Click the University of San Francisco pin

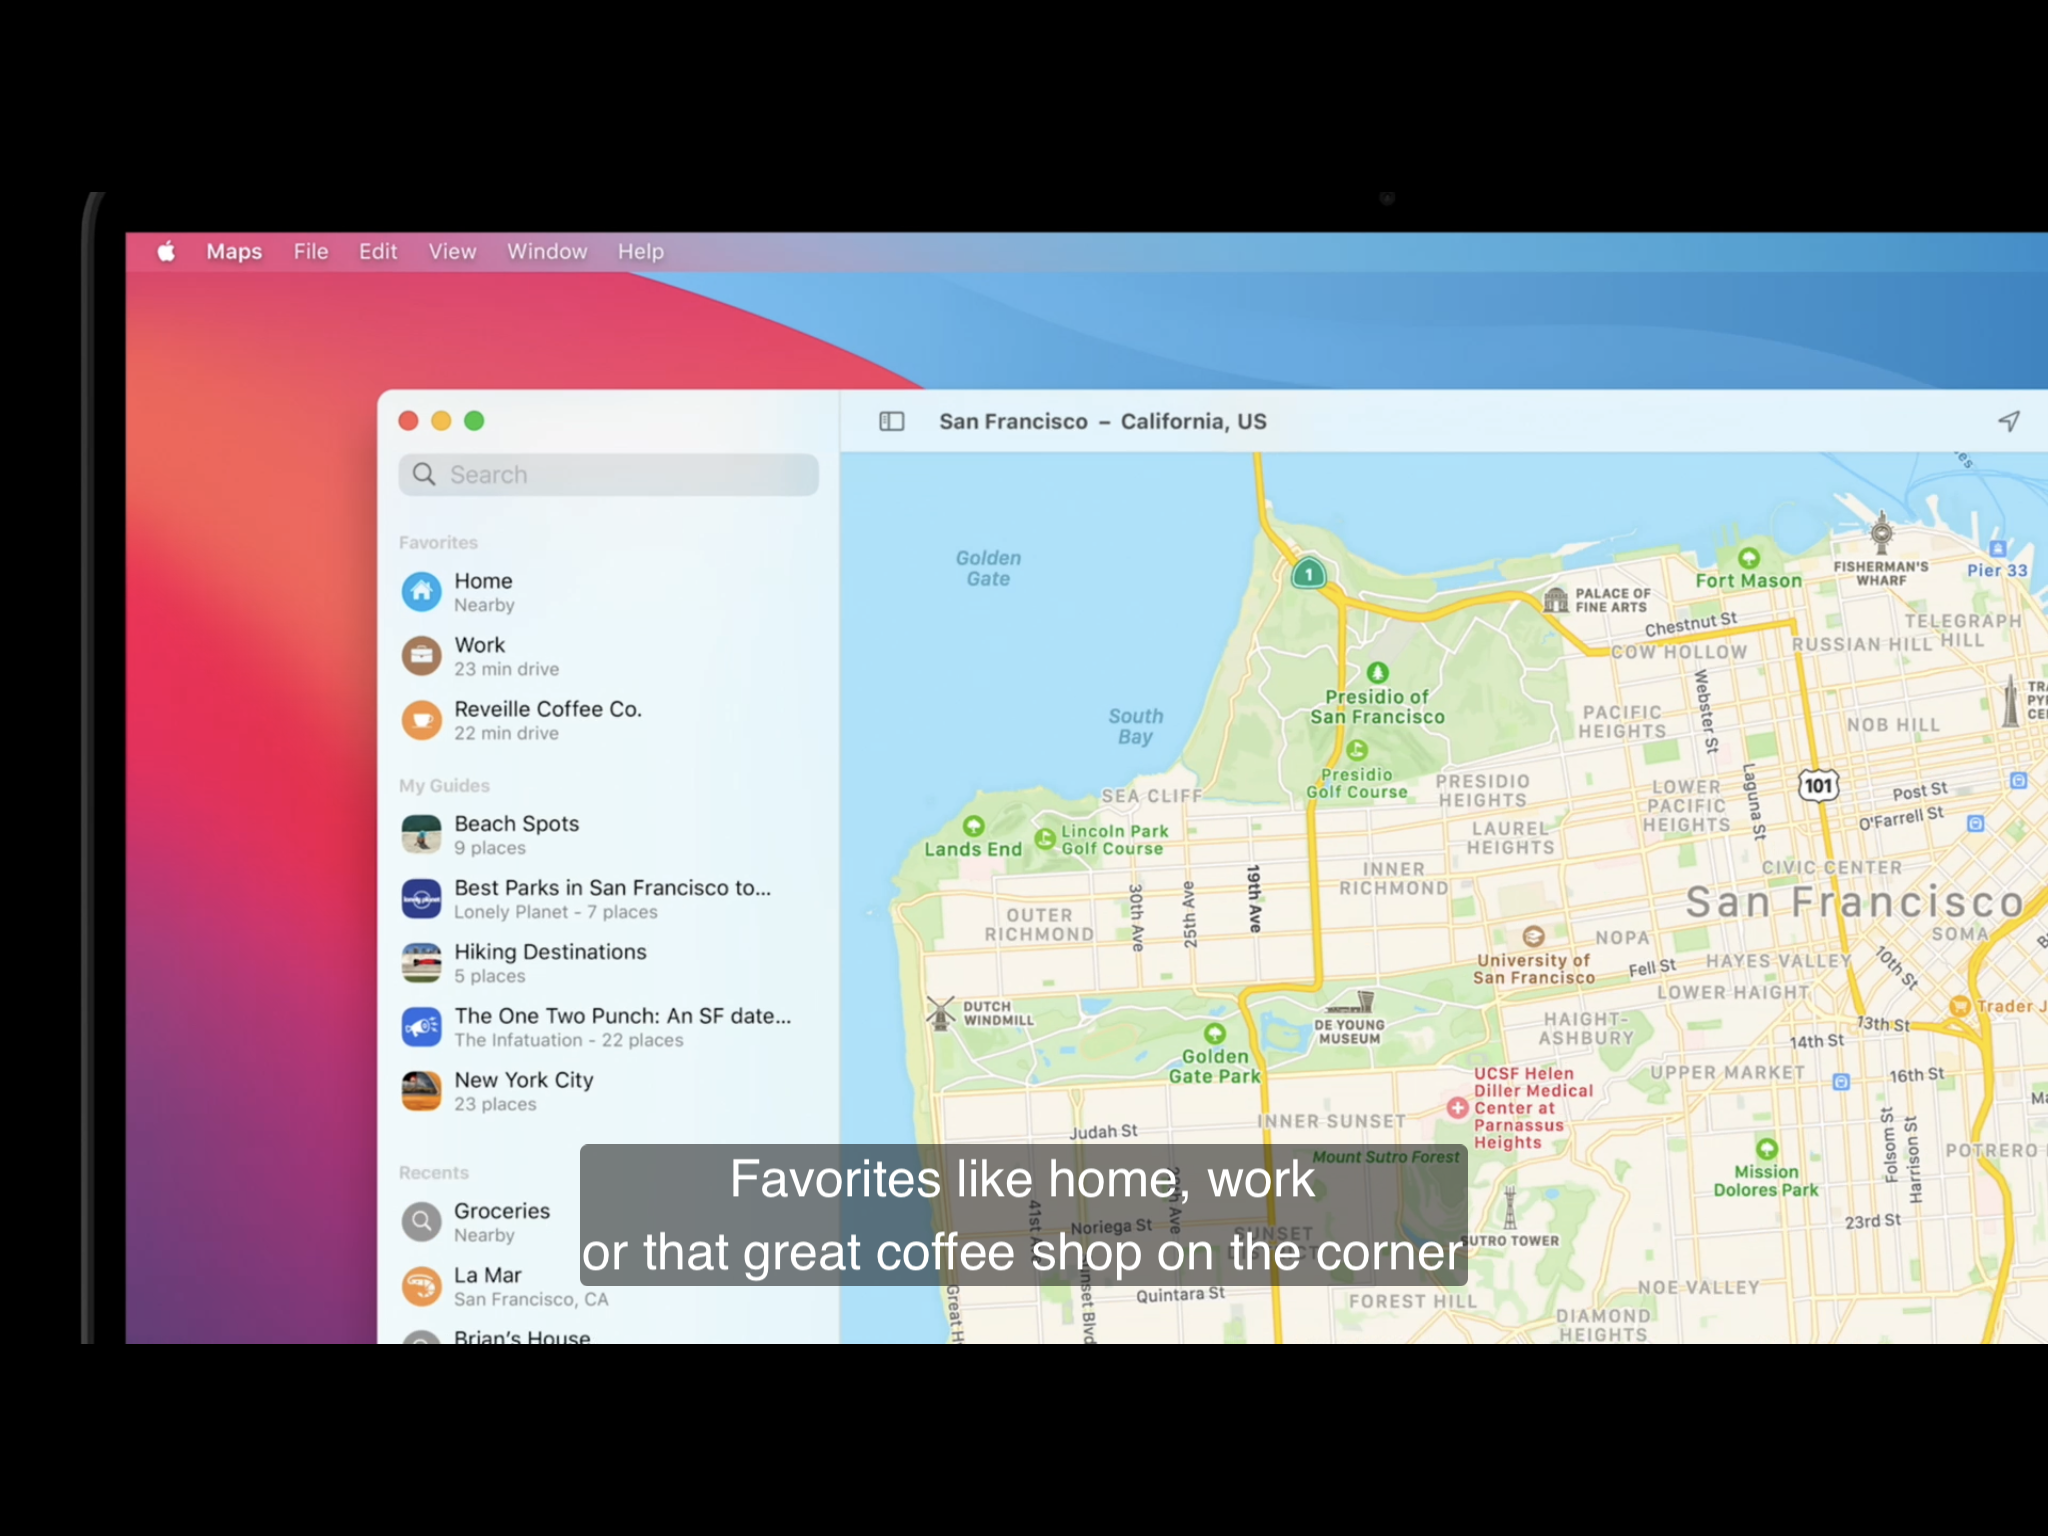coord(1533,936)
